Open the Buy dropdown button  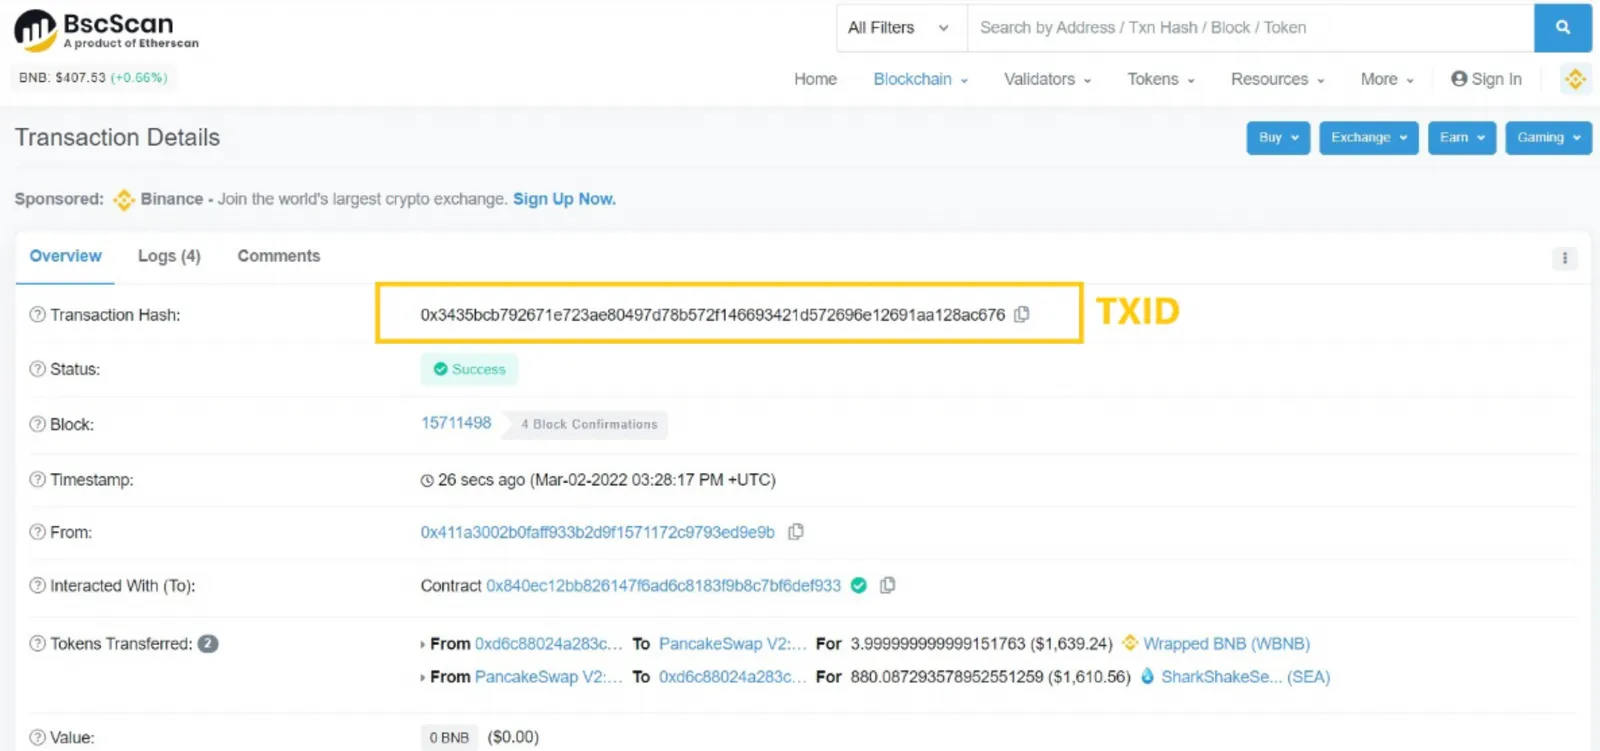pyautogui.click(x=1278, y=138)
